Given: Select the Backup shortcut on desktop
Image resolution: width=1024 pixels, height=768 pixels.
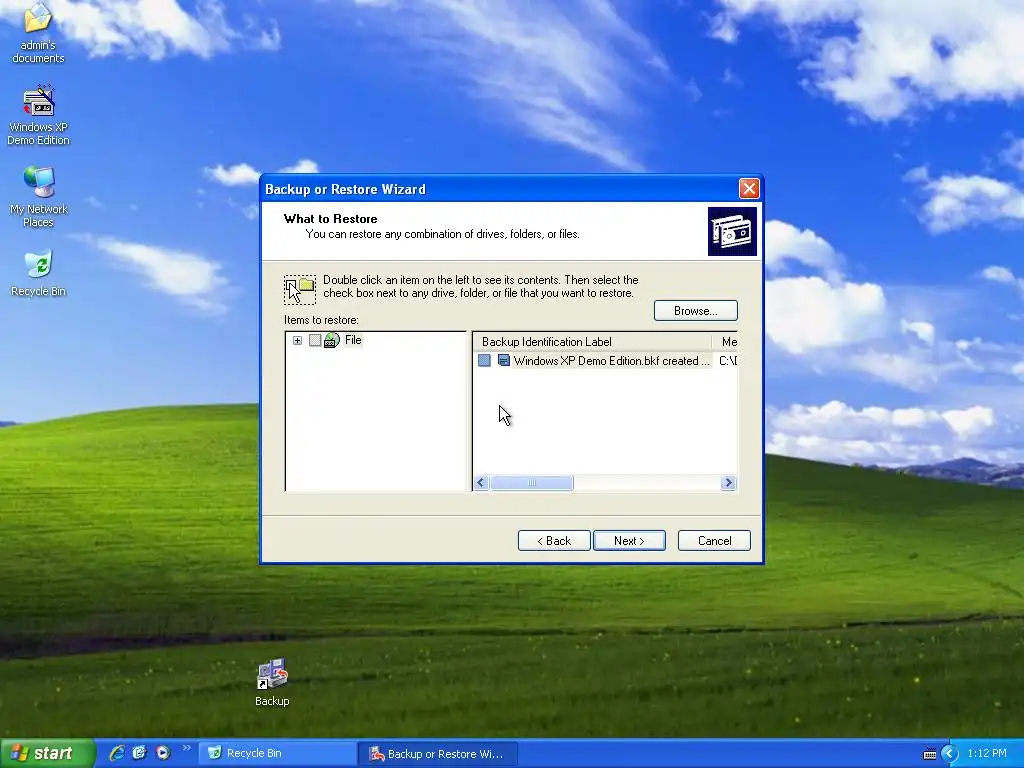Looking at the screenshot, I should click(x=272, y=682).
